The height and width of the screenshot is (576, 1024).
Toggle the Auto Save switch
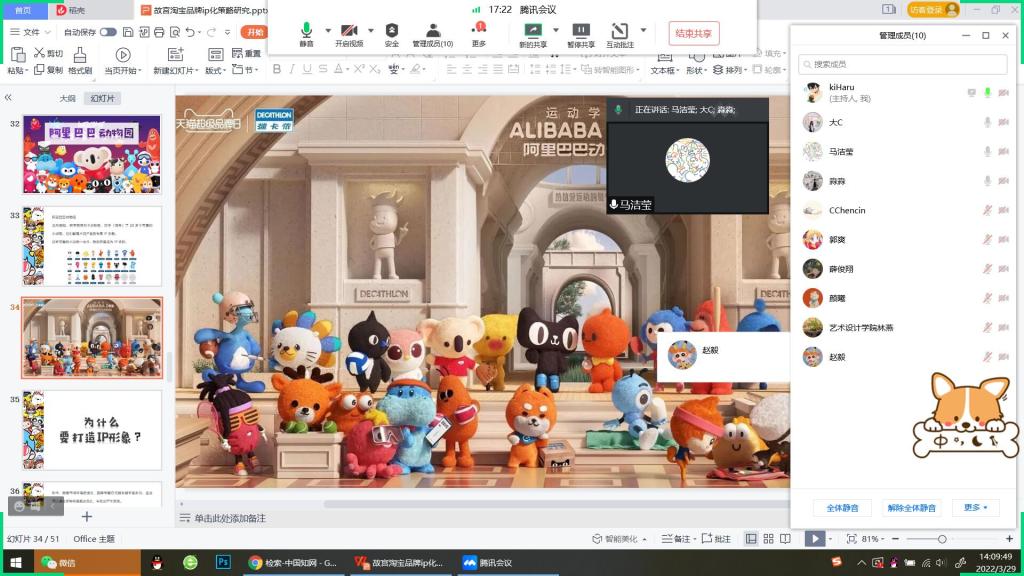pos(108,32)
